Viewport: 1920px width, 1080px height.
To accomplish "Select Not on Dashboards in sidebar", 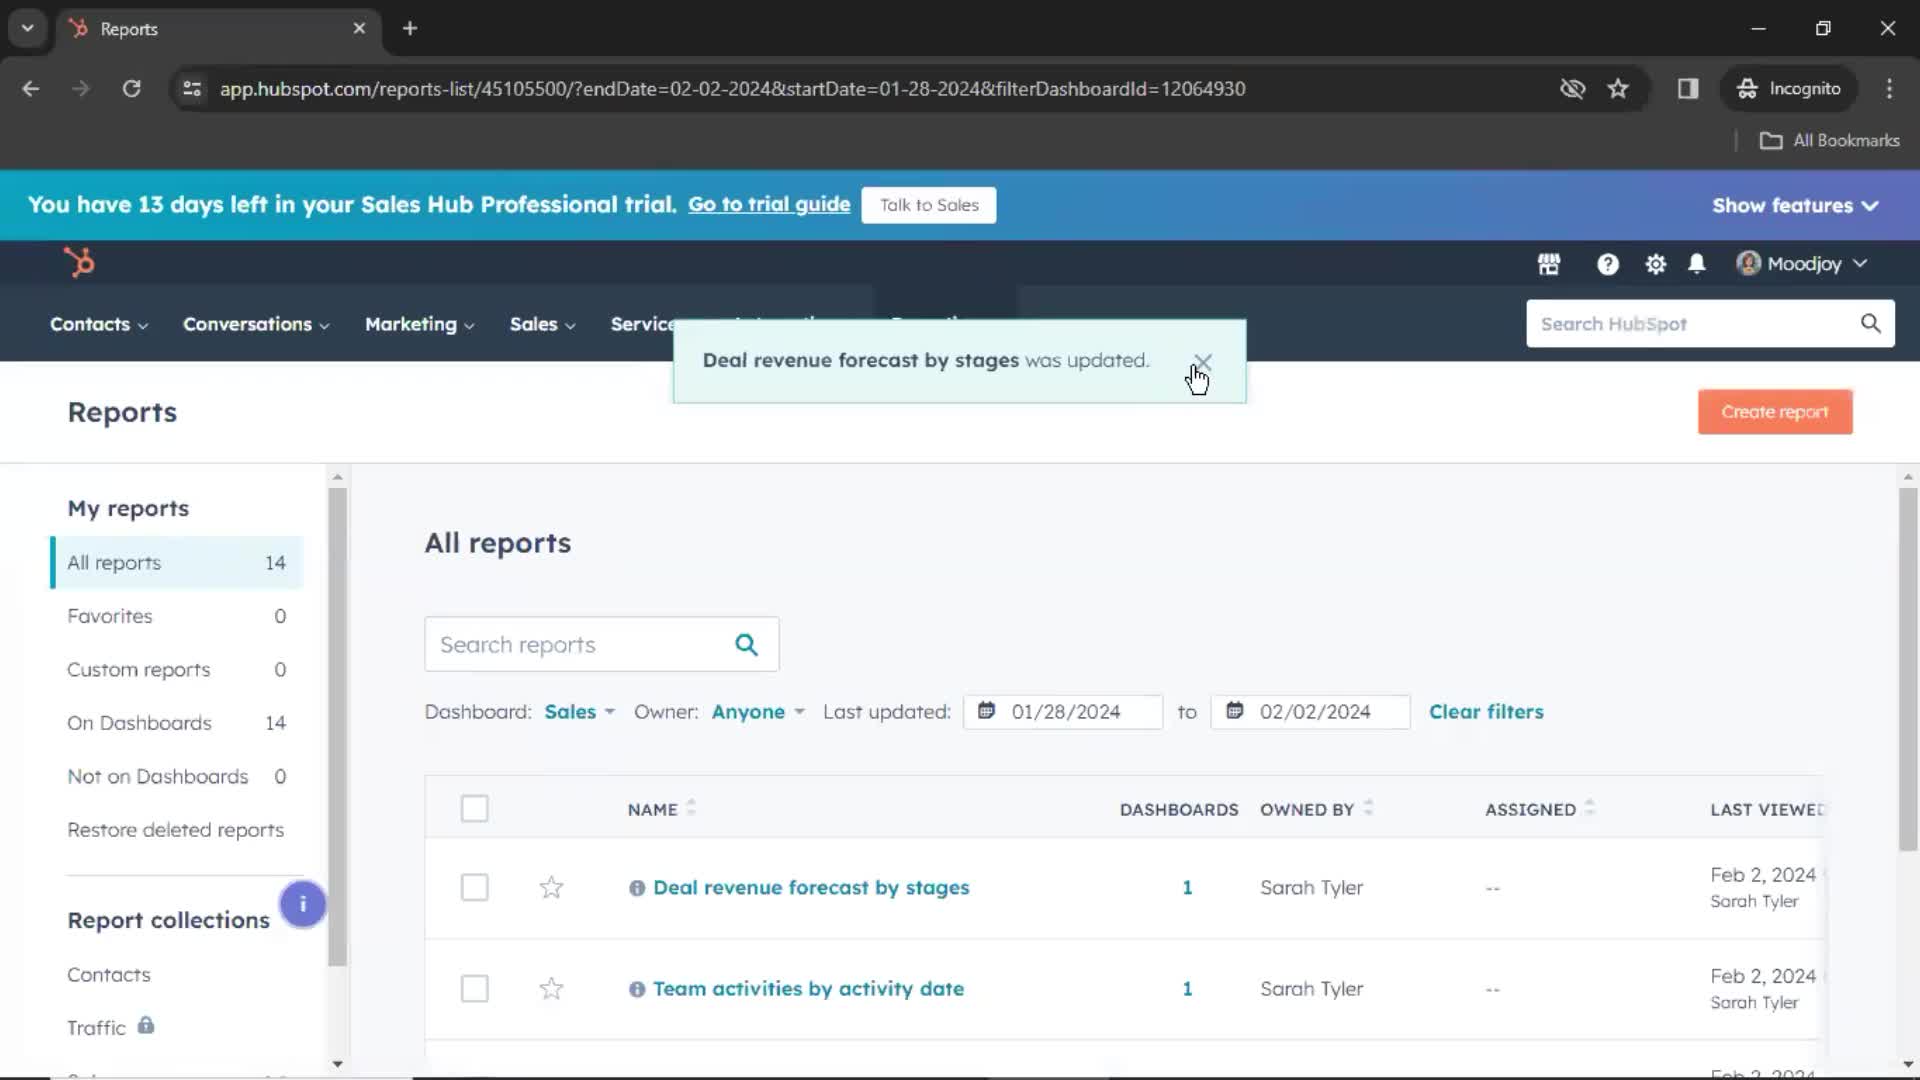I will point(177,777).
